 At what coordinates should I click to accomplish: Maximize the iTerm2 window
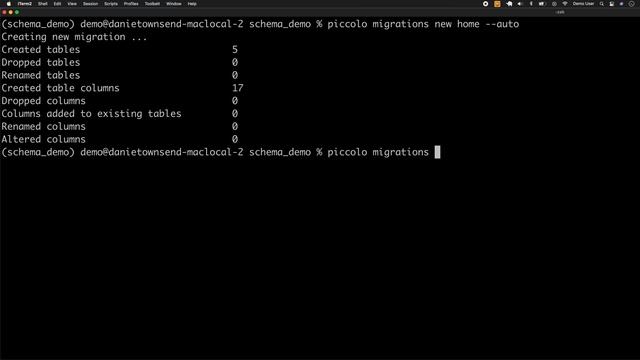[x=17, y=12]
